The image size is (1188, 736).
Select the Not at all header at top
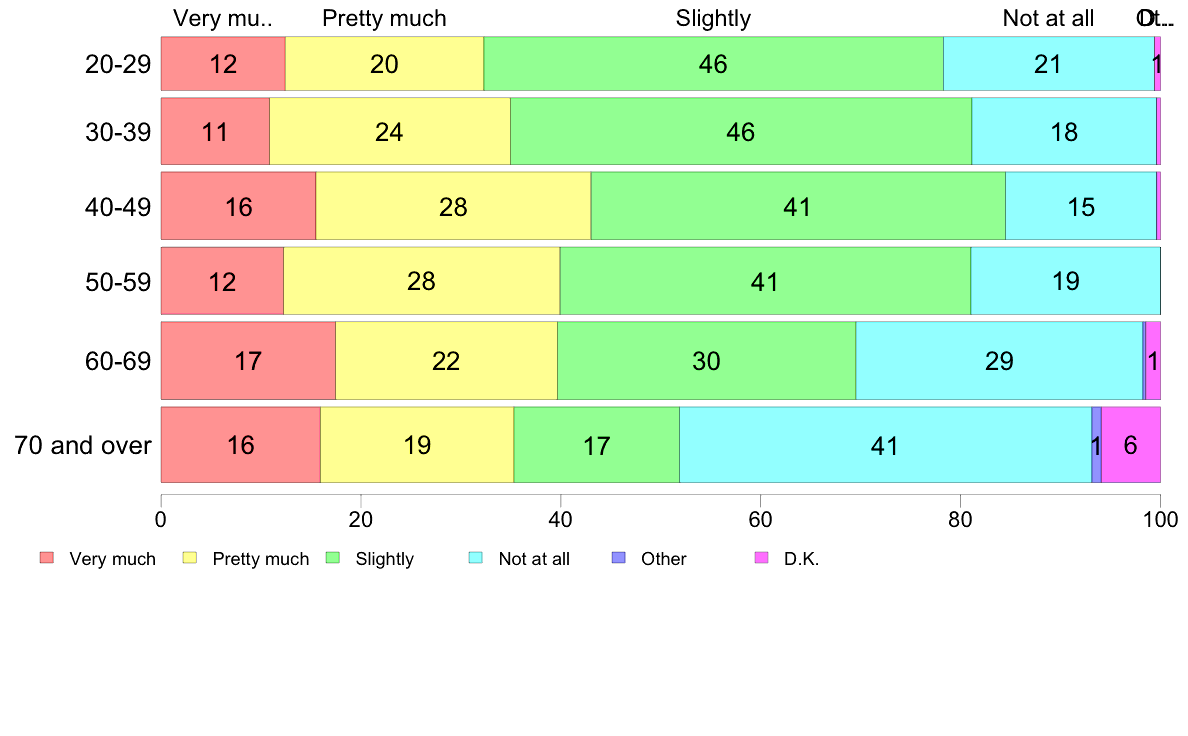(1048, 18)
